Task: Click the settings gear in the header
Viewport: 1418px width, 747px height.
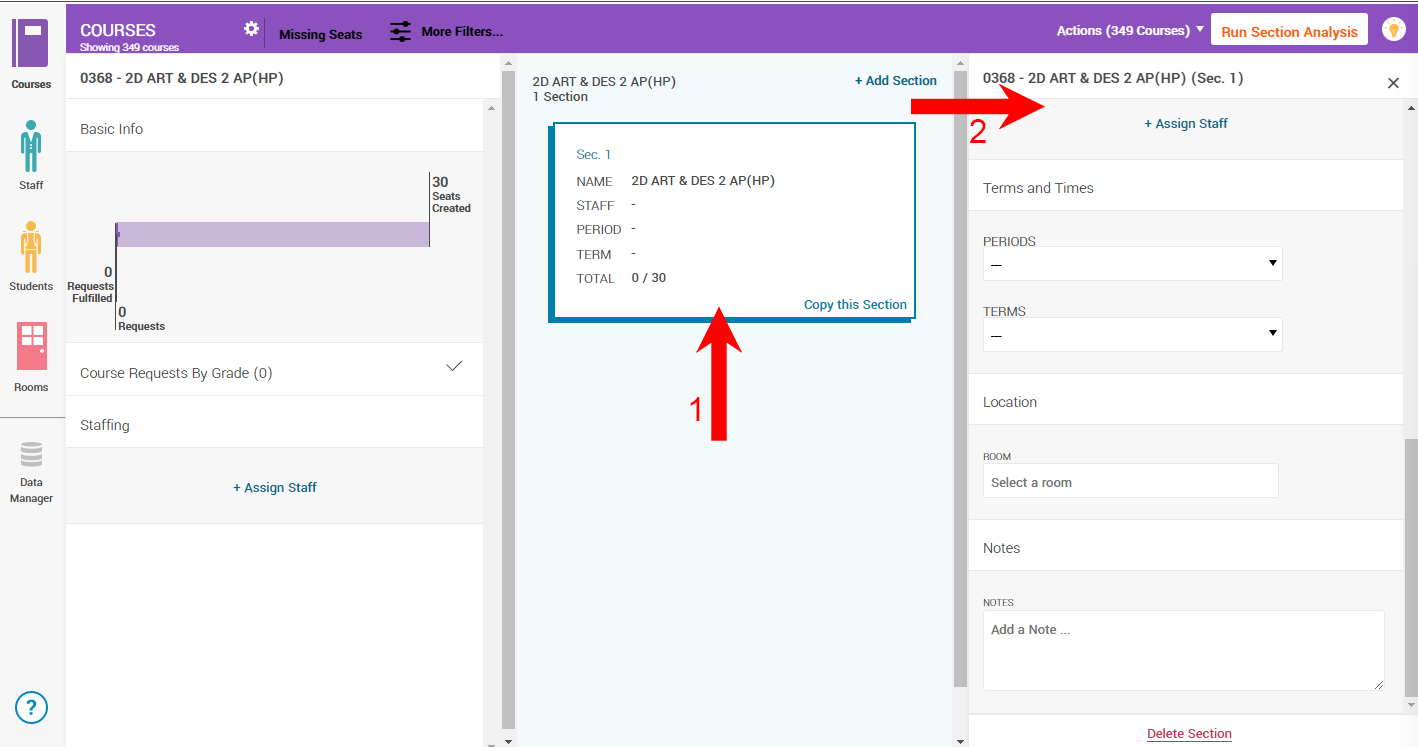Action: click(251, 29)
